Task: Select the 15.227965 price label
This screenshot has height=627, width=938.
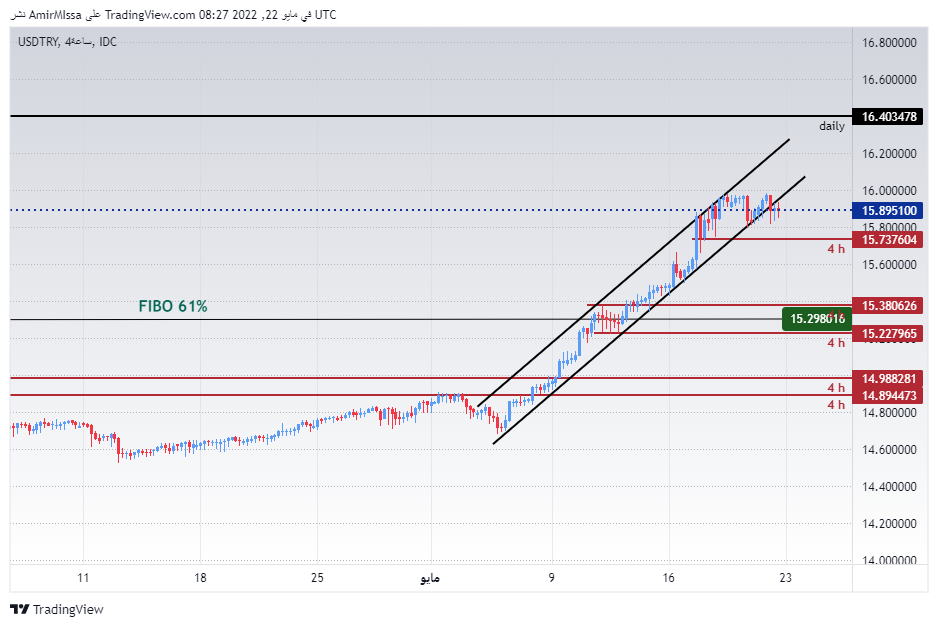Action: pyautogui.click(x=888, y=334)
